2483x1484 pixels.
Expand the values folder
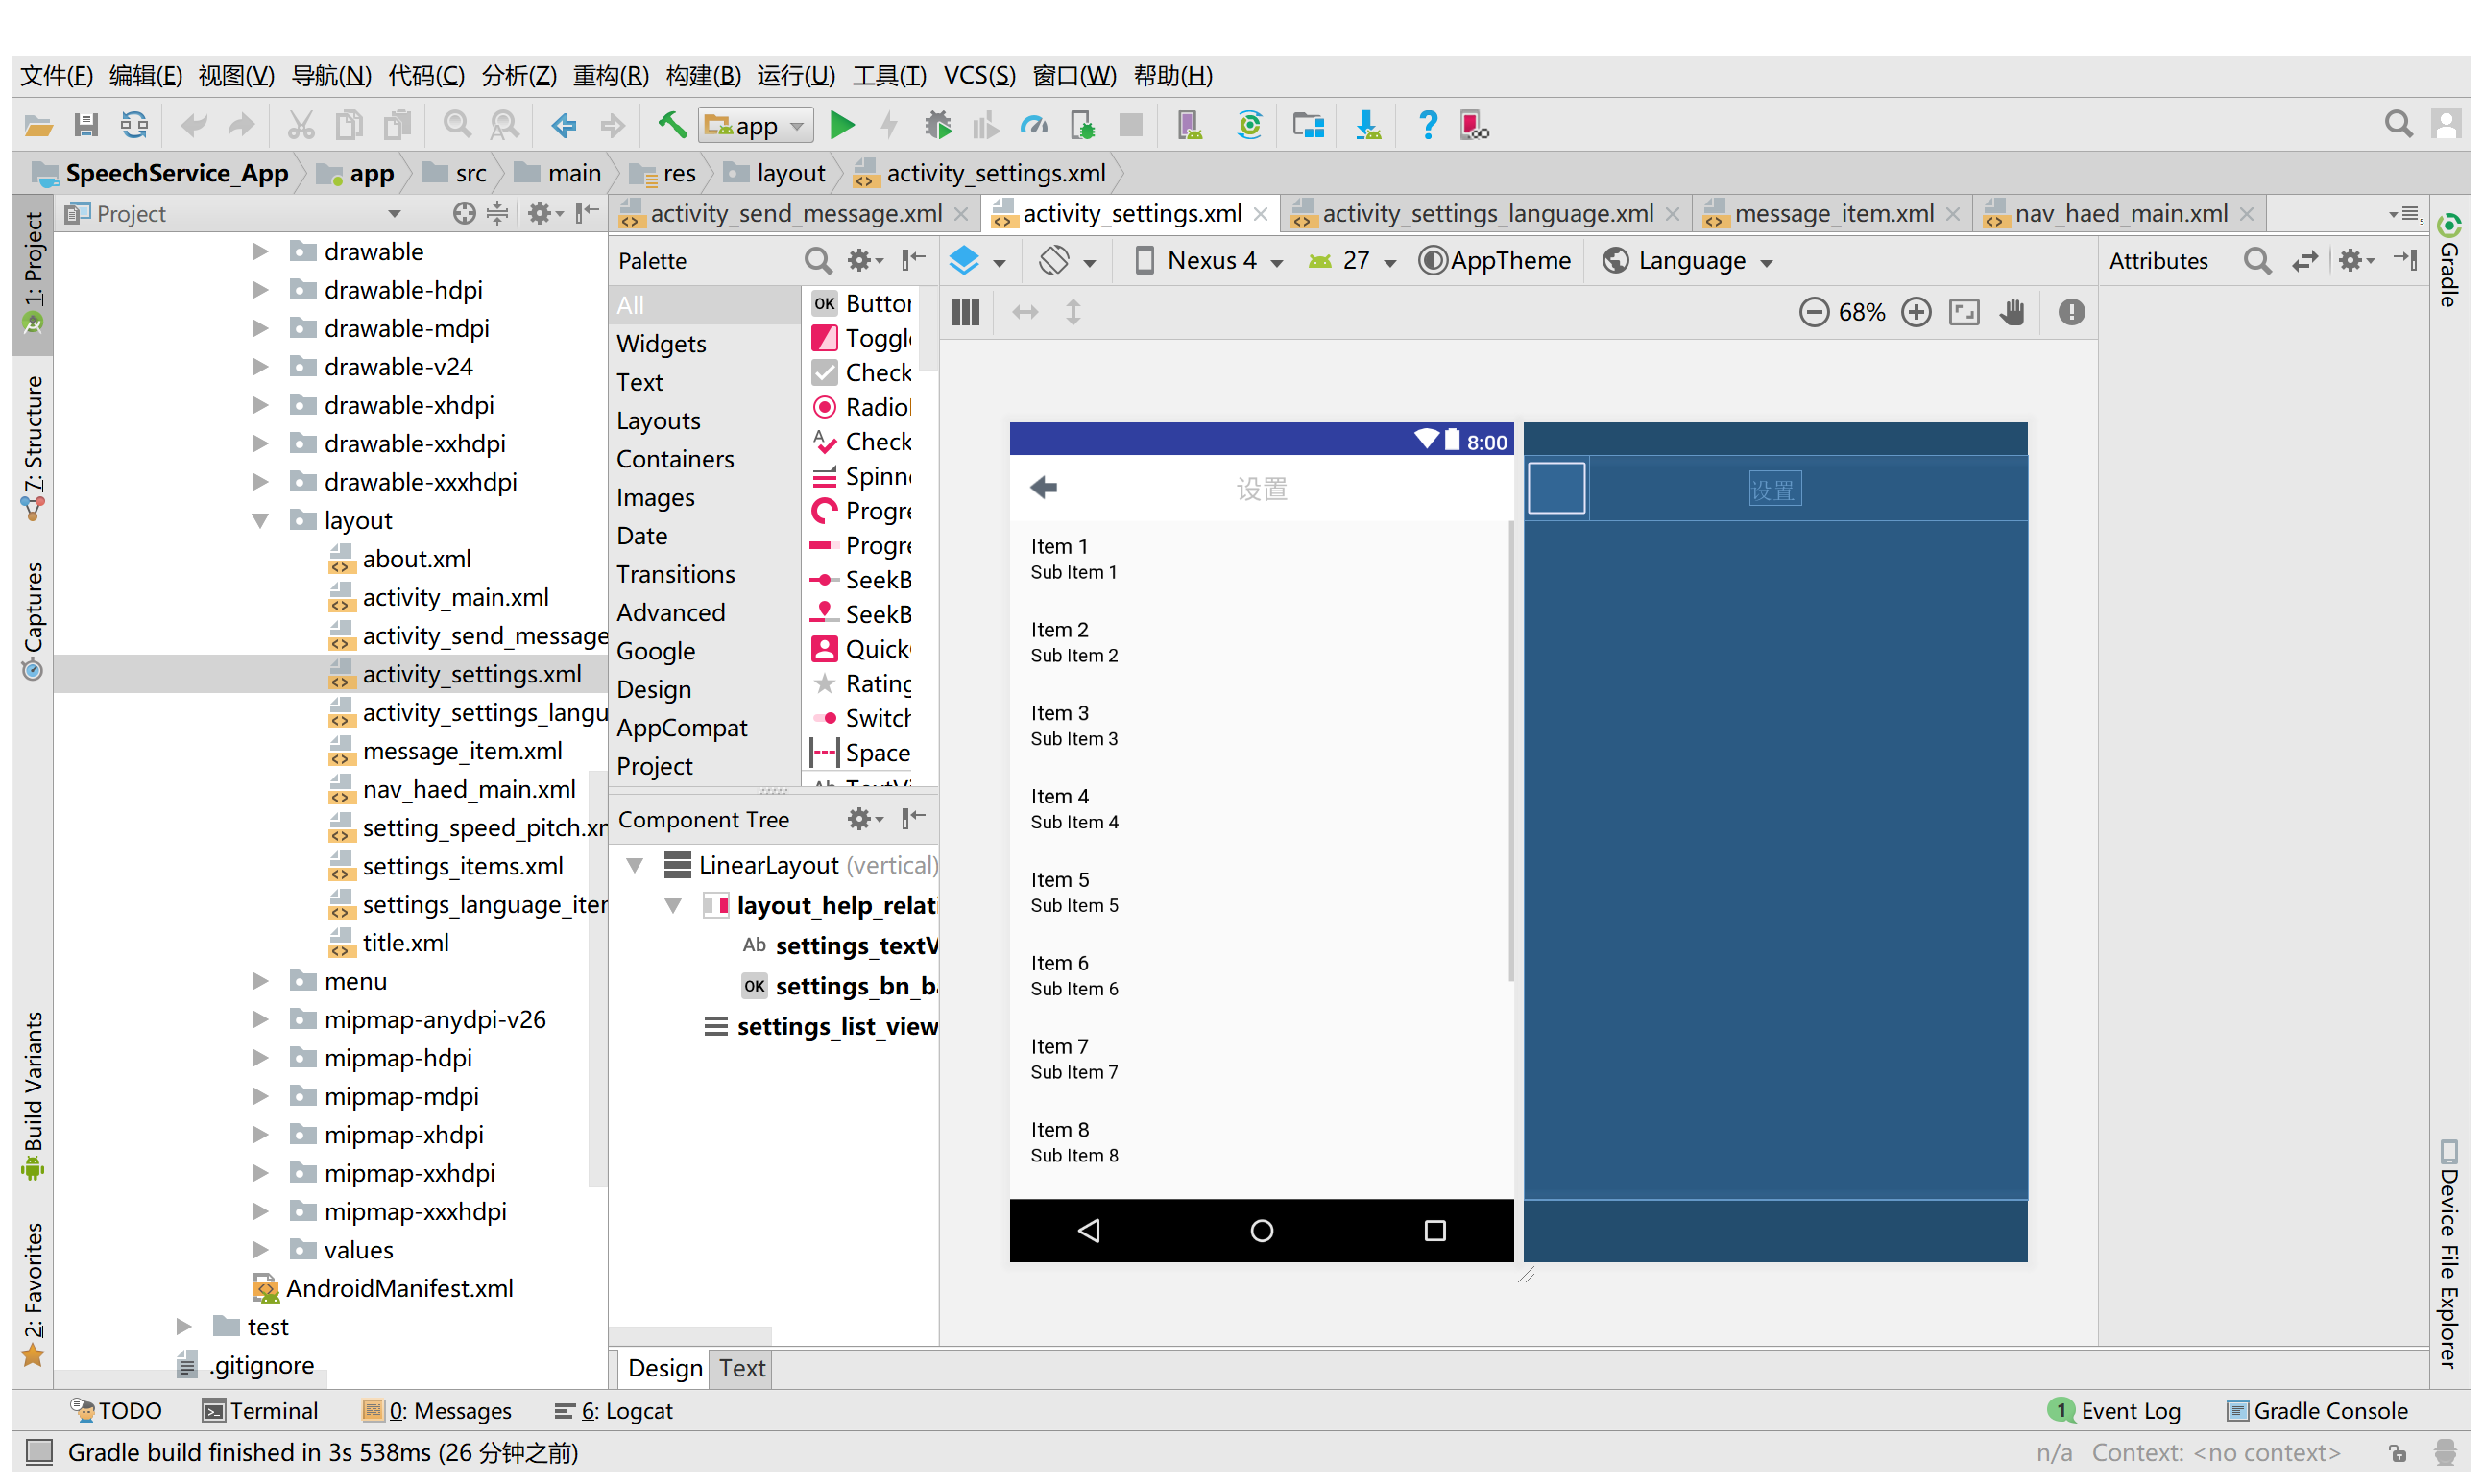tap(260, 1249)
